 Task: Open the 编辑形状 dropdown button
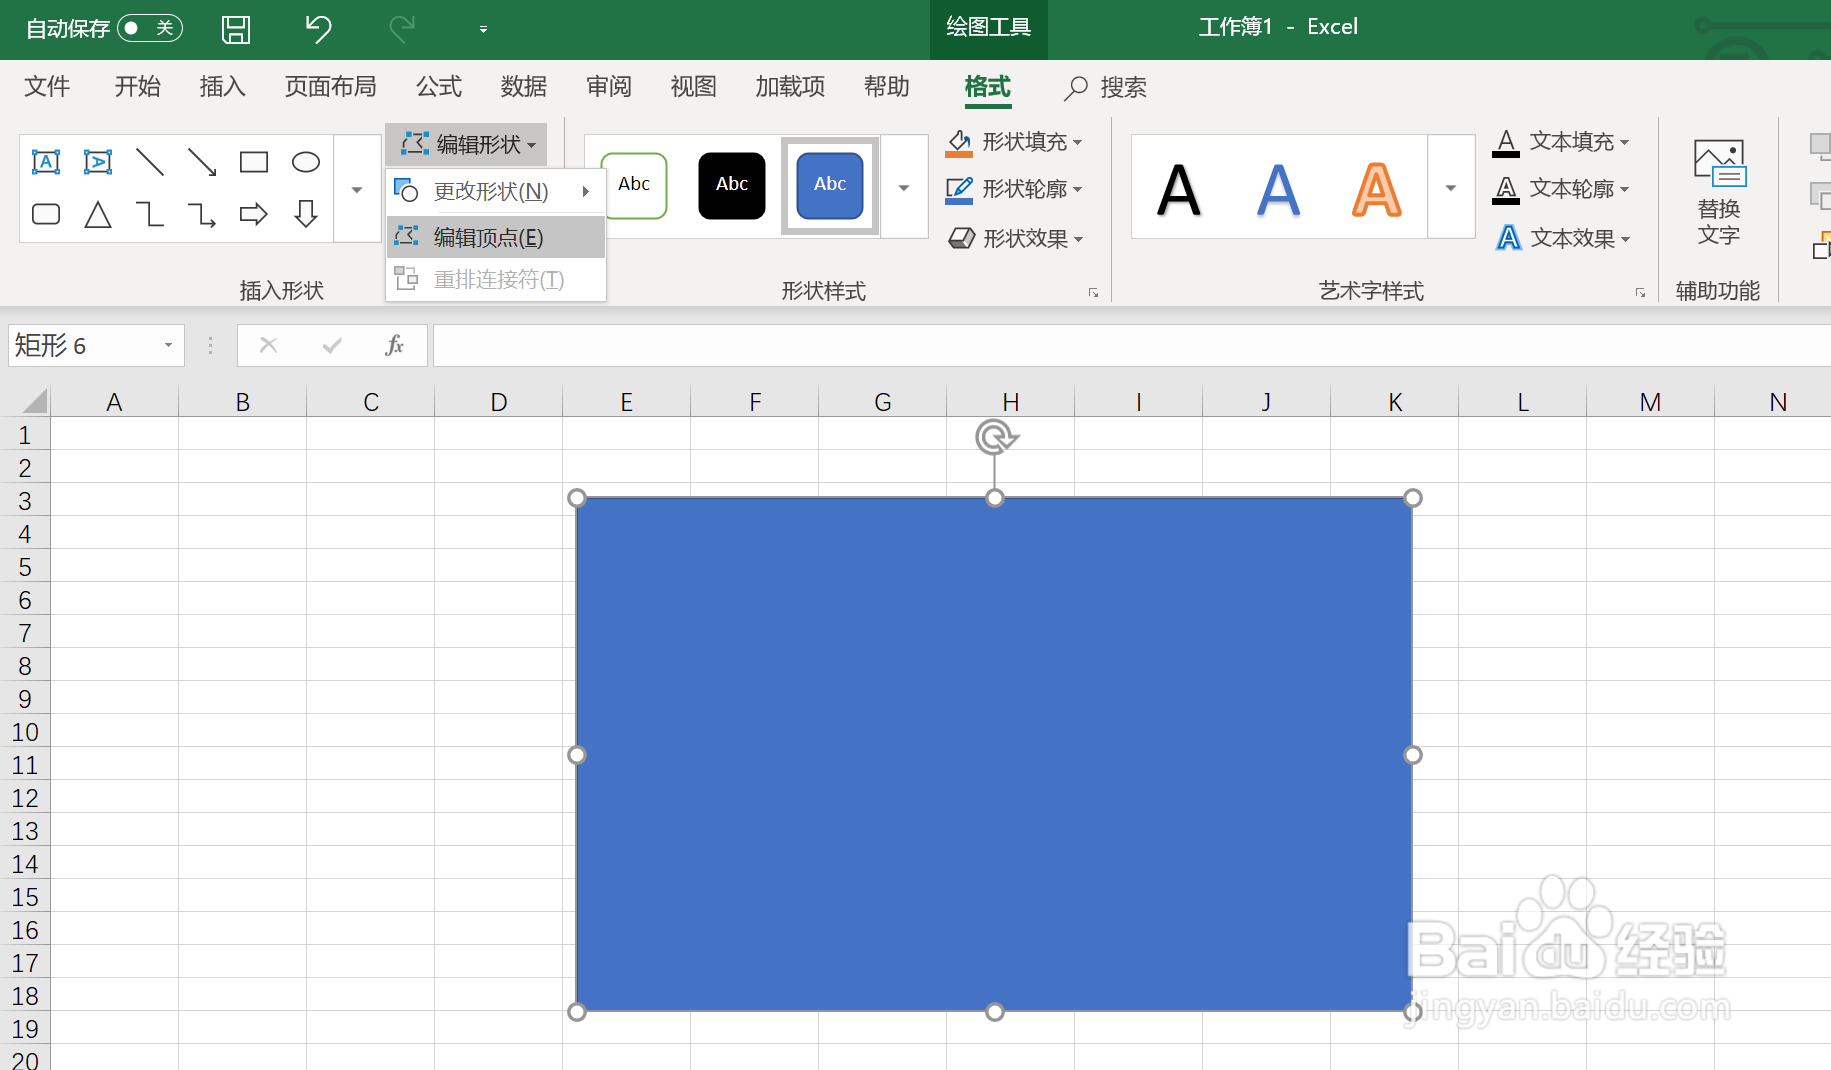tap(467, 145)
